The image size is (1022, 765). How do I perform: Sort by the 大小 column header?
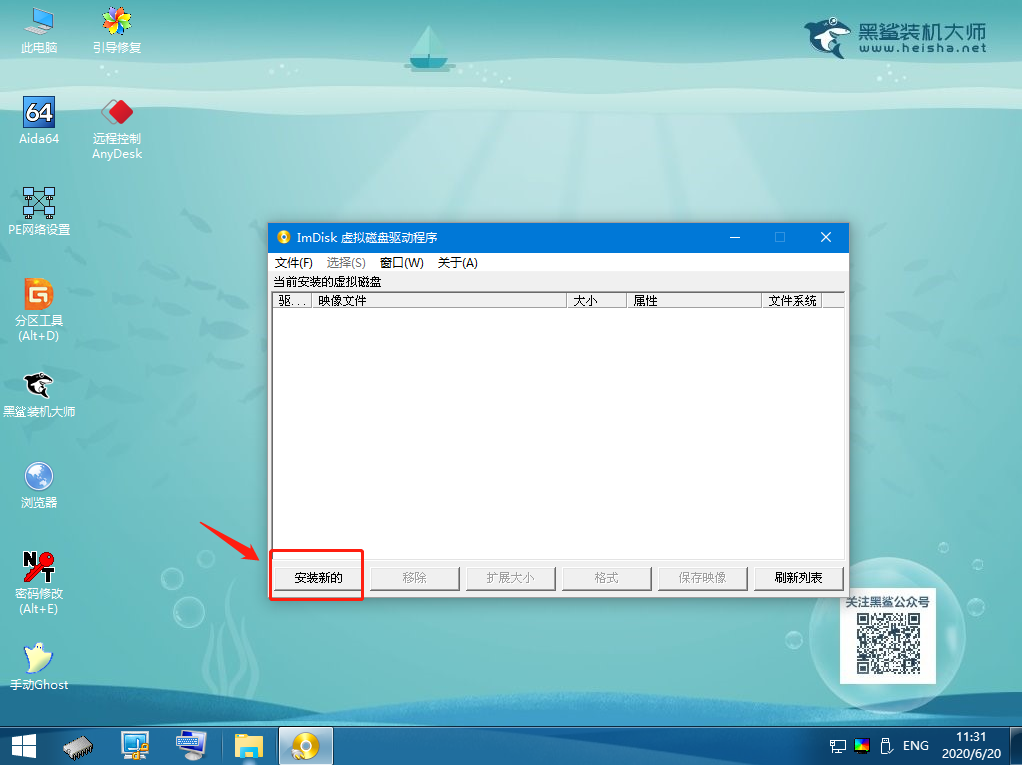[596, 300]
